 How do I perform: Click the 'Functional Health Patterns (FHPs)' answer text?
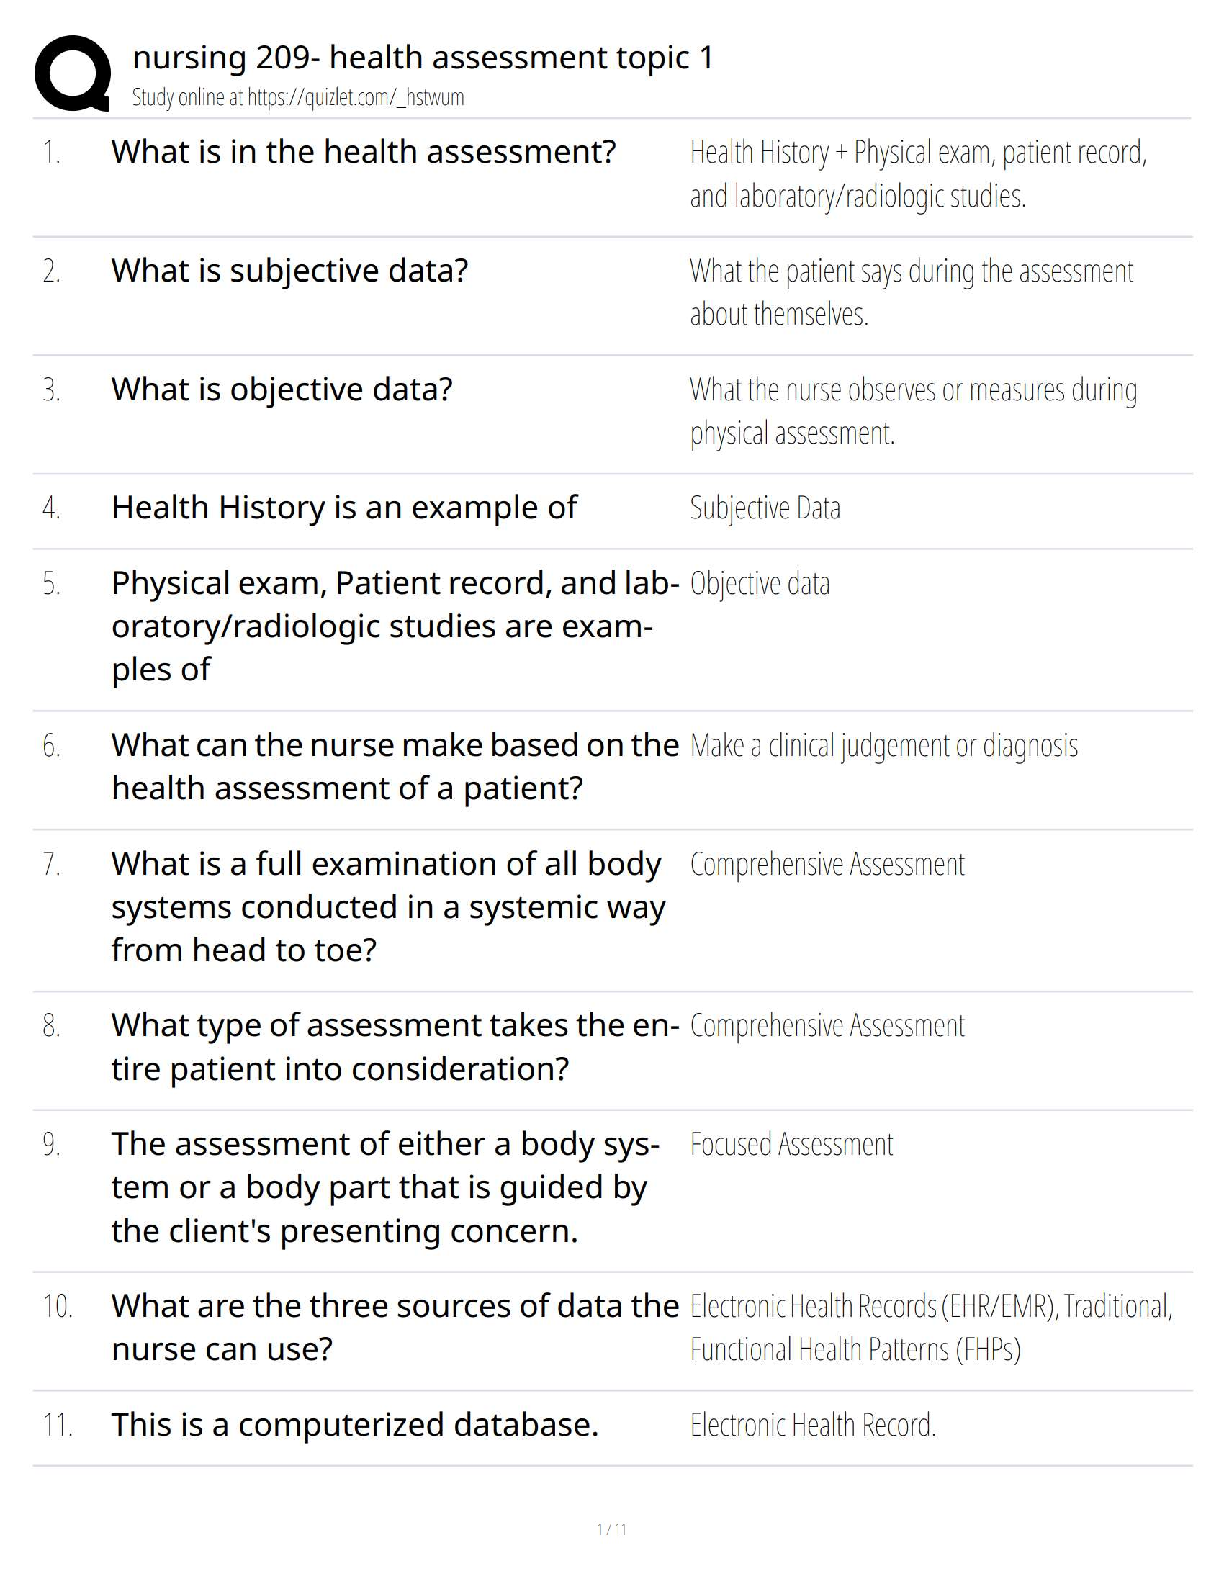[x=855, y=1350]
